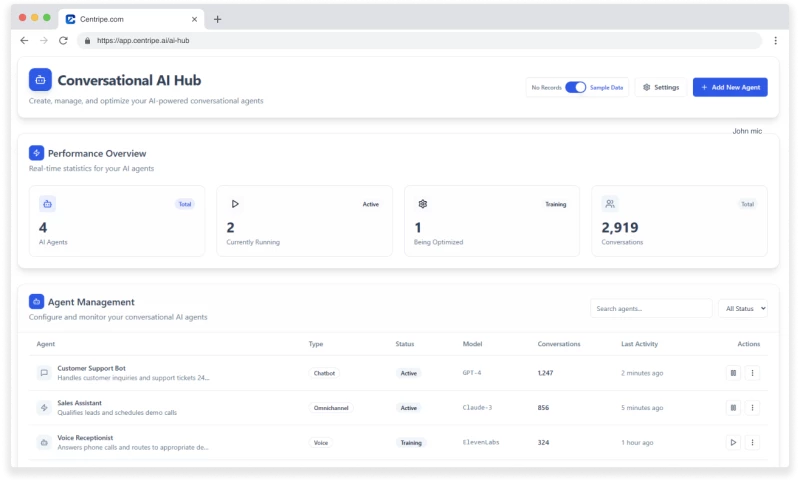Image resolution: width=800 pixels, height=480 pixels.
Task: Click the Agent Management robot icon
Action: (x=36, y=301)
